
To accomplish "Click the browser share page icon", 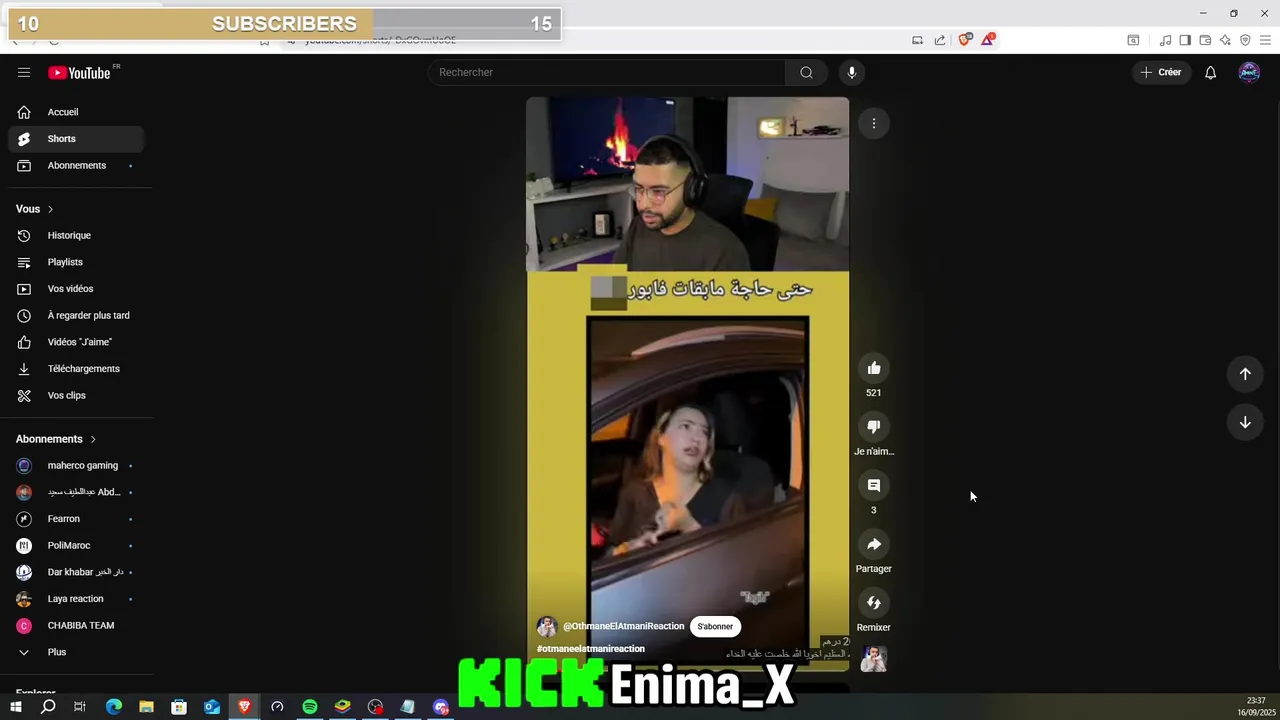I will (940, 40).
